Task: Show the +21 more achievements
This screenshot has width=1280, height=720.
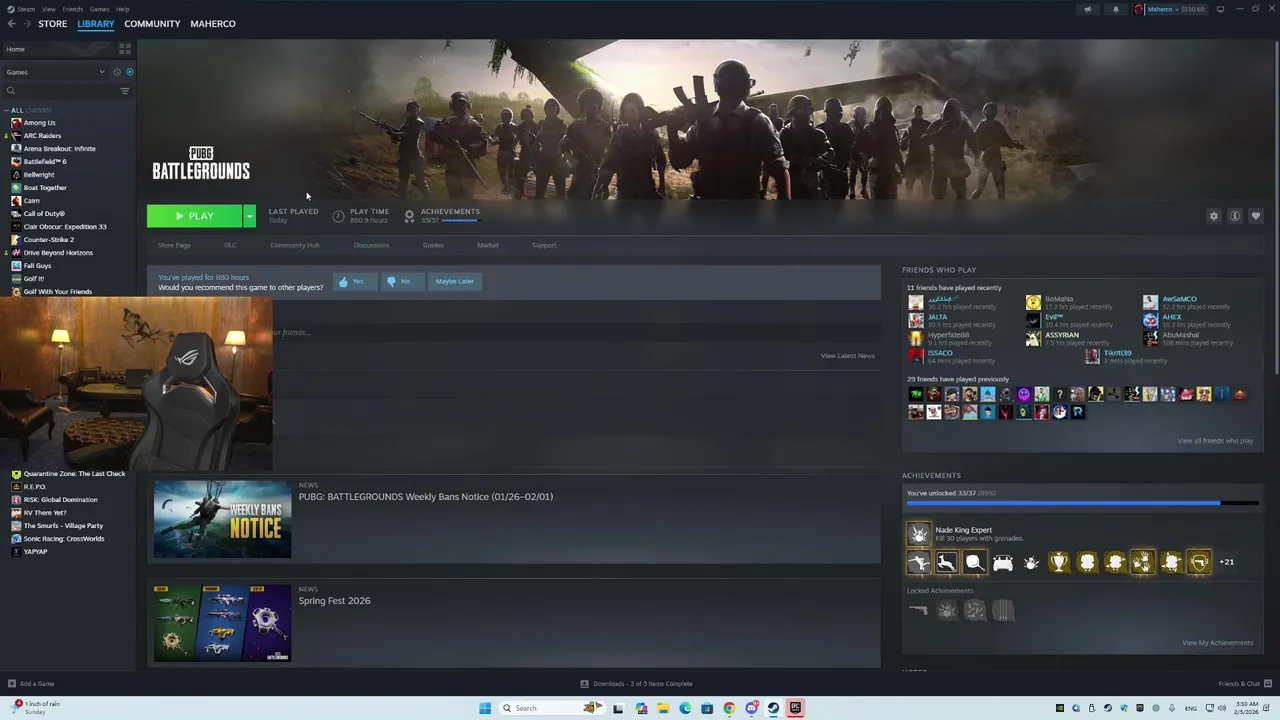Action: (x=1226, y=562)
